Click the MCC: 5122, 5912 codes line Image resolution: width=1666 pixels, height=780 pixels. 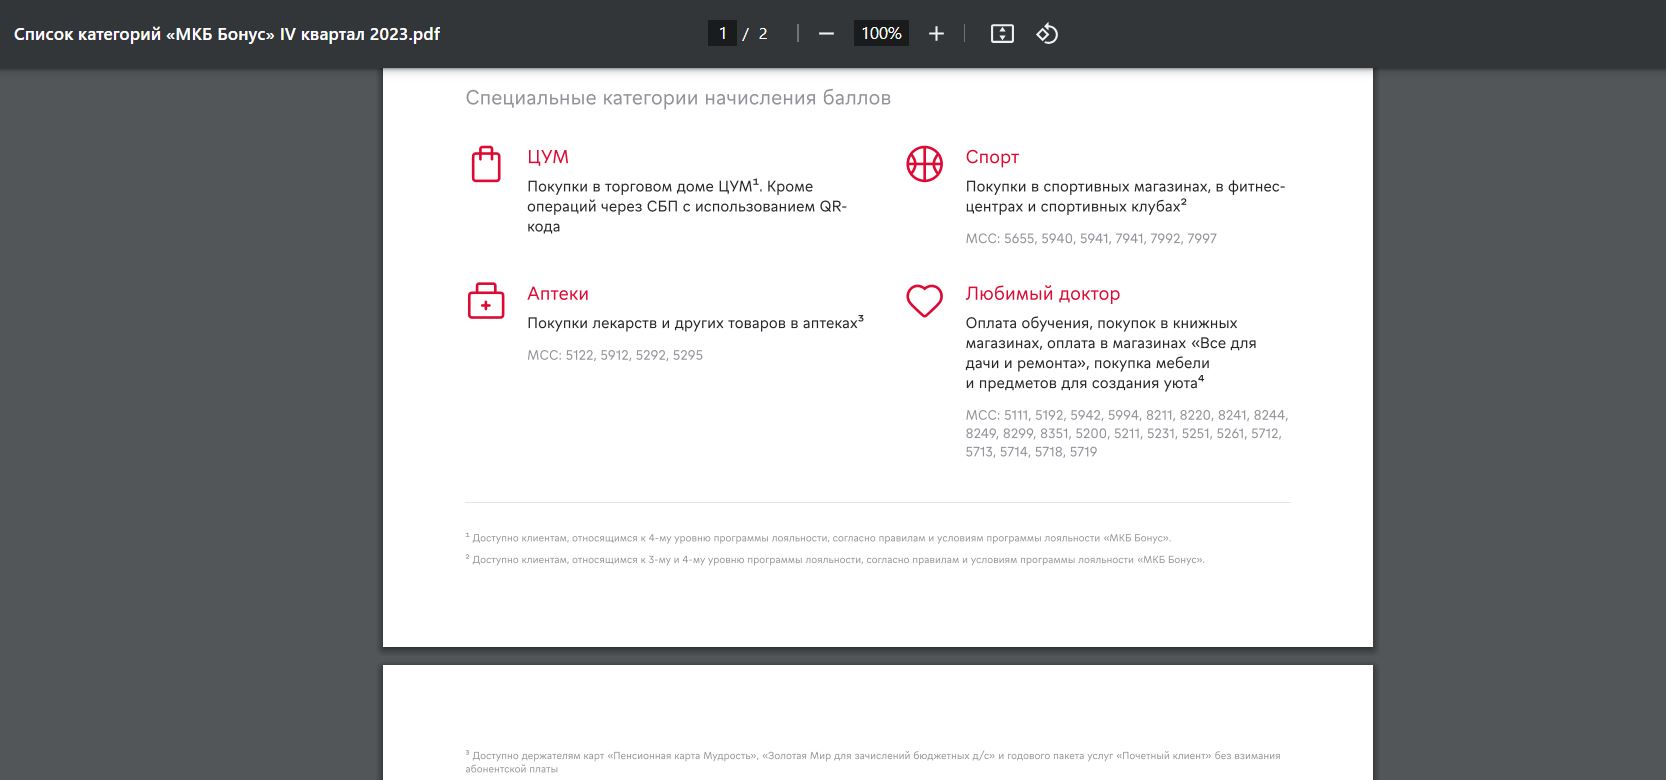click(x=615, y=355)
